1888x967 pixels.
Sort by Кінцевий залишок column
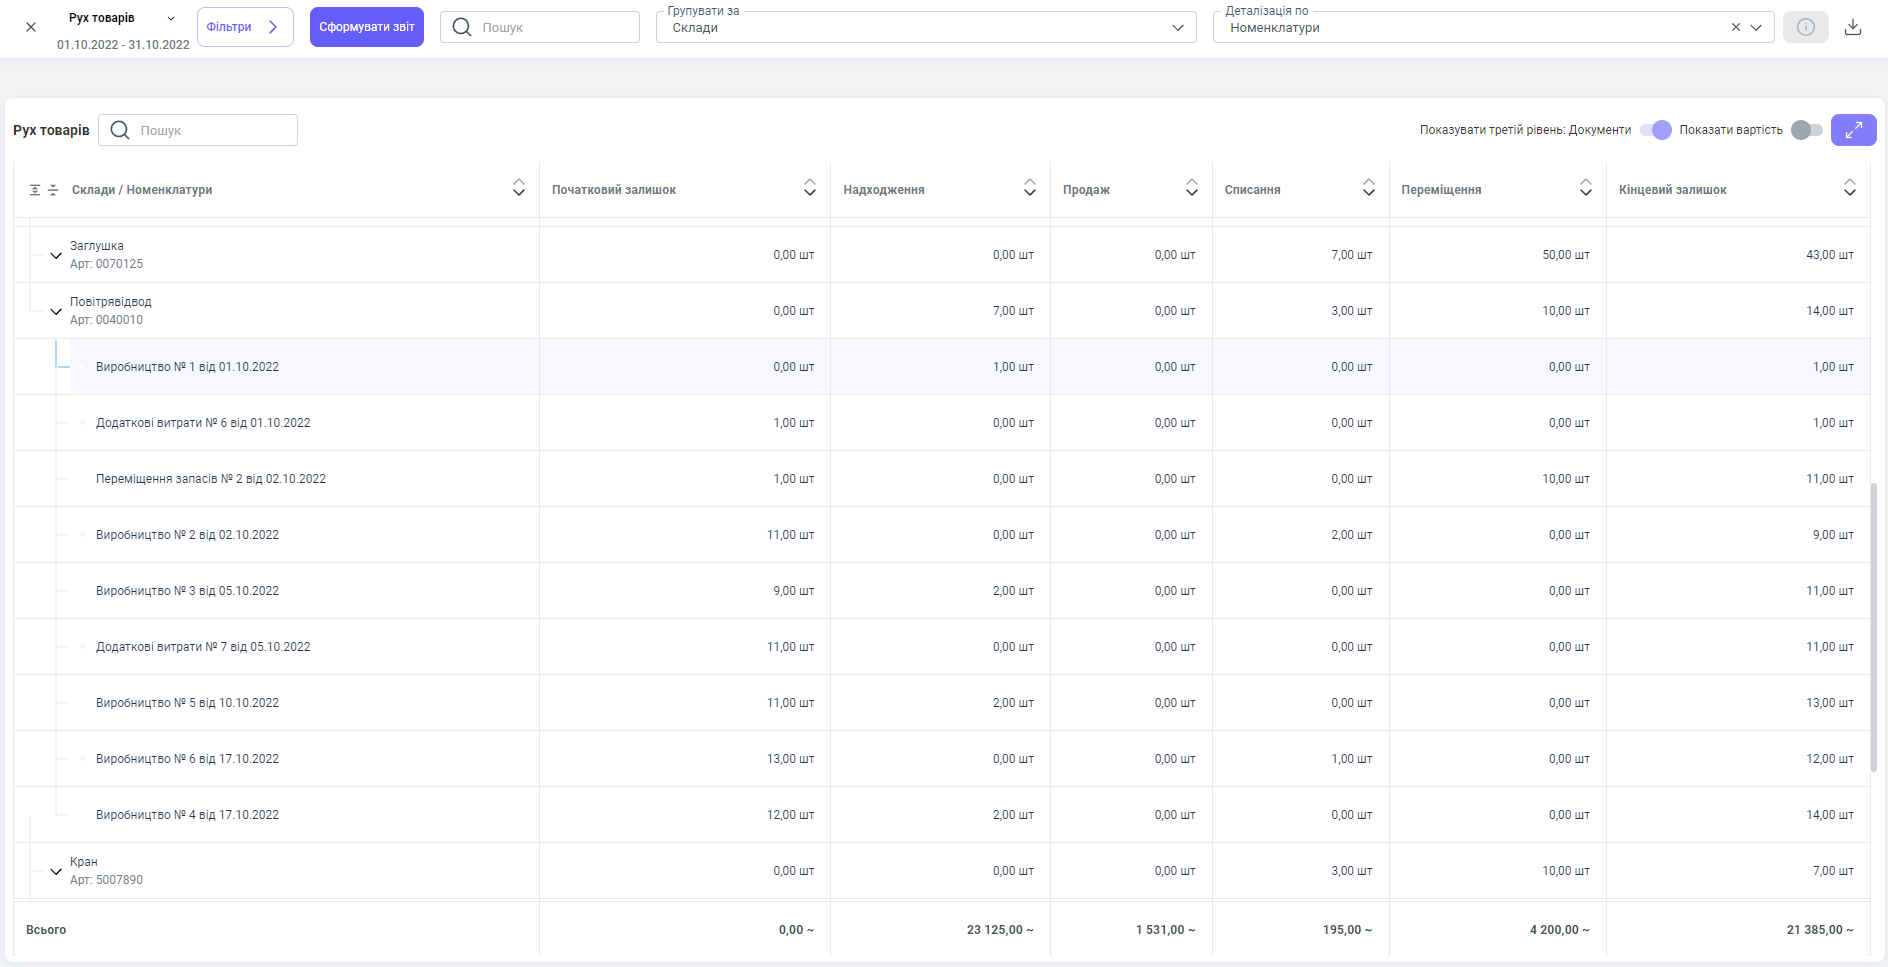click(x=1849, y=189)
